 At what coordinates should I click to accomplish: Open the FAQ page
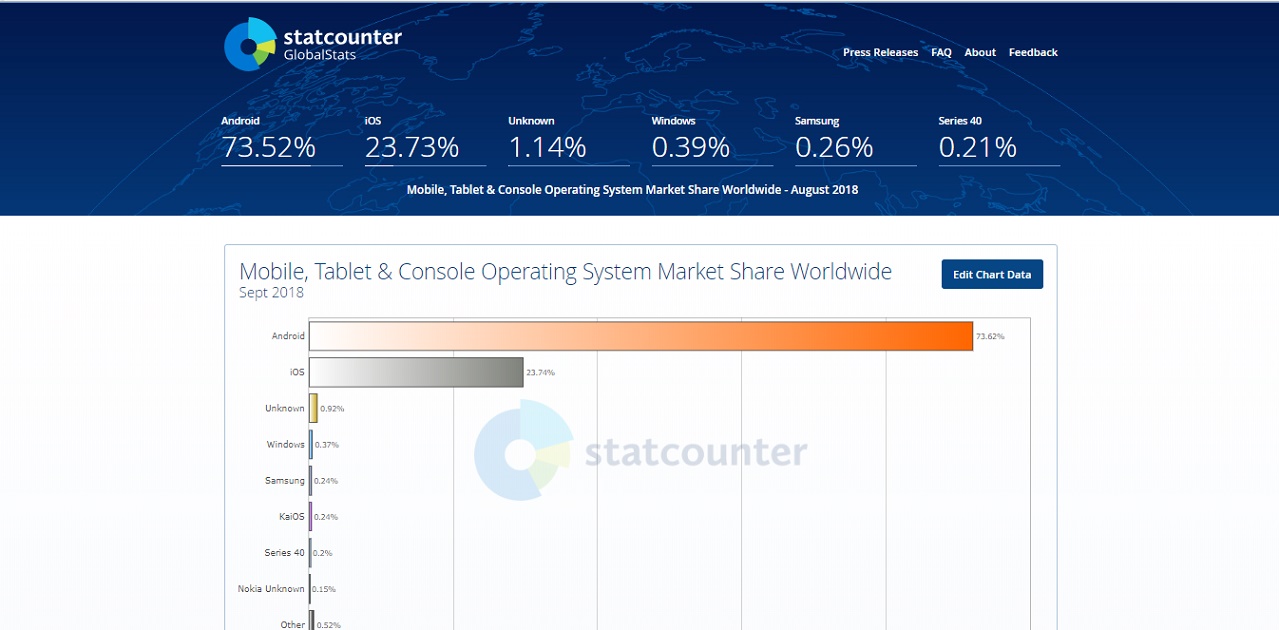pos(941,52)
